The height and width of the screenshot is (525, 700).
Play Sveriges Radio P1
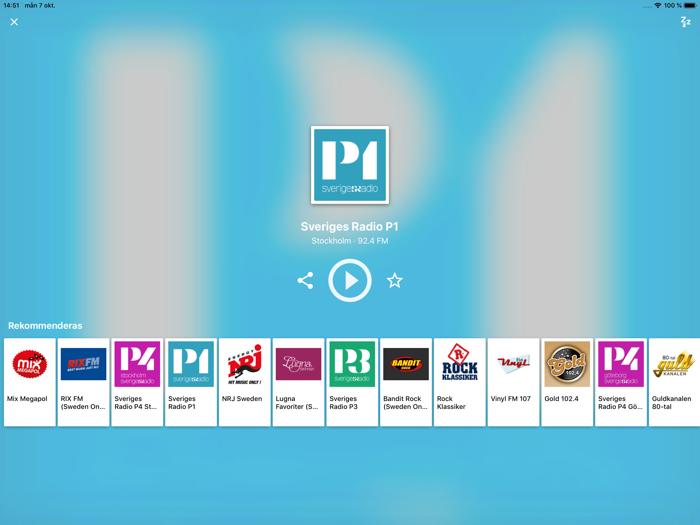coord(350,280)
